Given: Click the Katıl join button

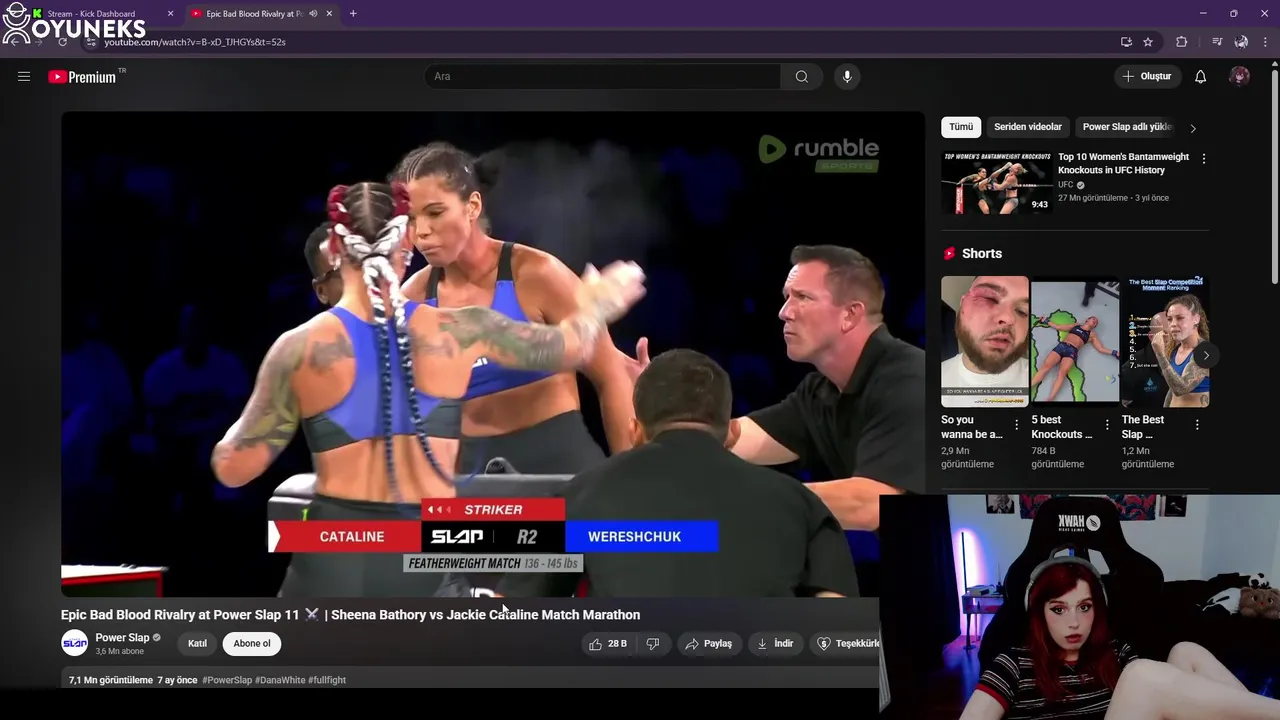Looking at the screenshot, I should [197, 644].
